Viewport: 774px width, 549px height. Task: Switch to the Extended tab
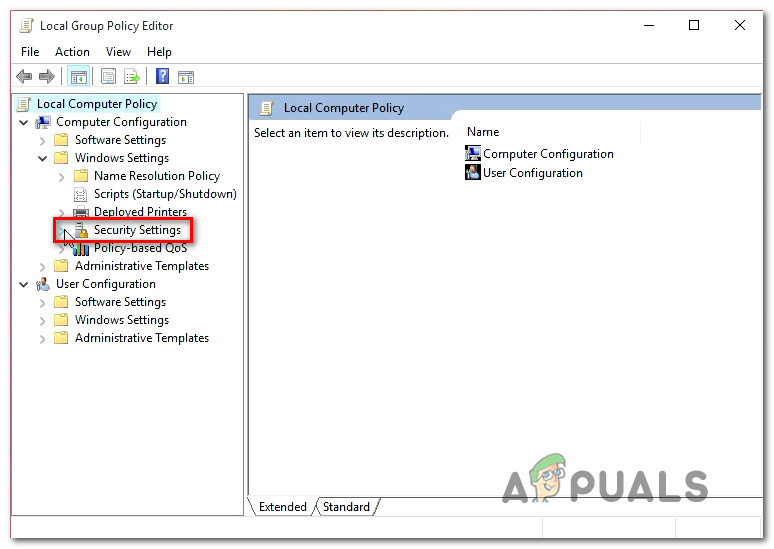(x=283, y=507)
